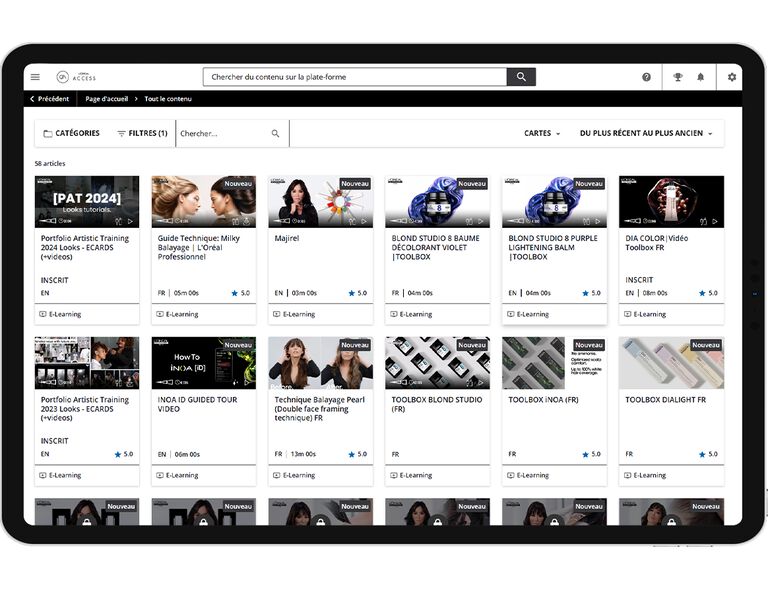Open DIA COLOR Vidéo Toolbox FR title

656,243
